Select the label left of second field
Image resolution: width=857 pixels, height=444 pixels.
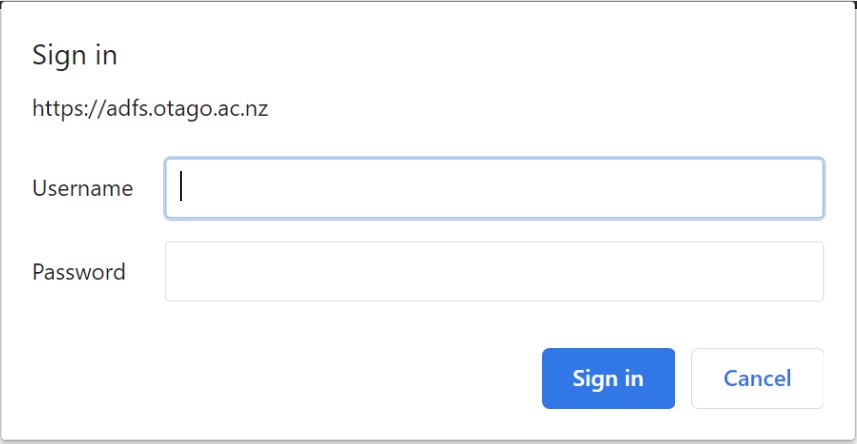point(79,271)
